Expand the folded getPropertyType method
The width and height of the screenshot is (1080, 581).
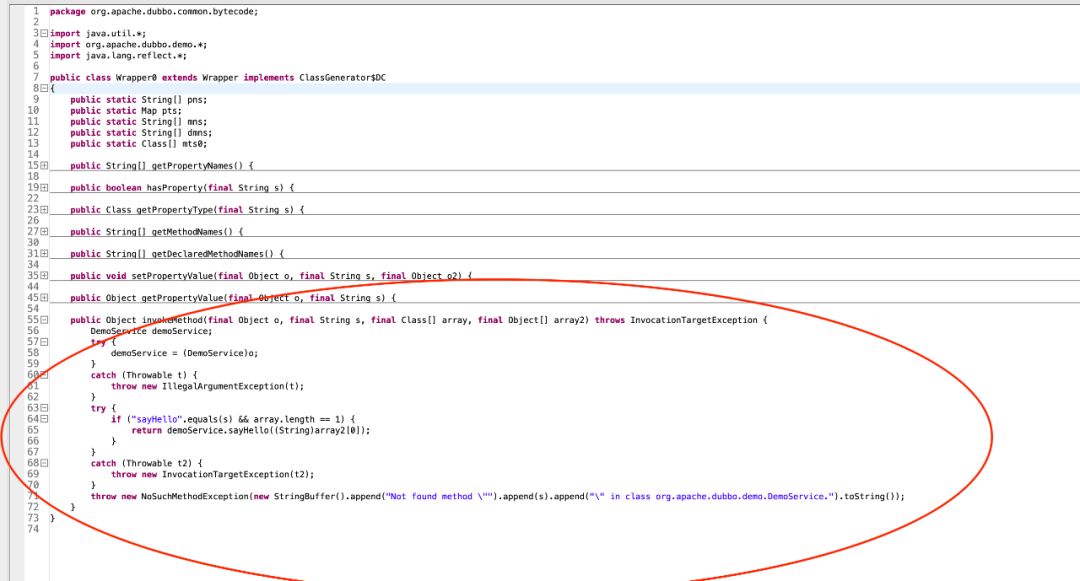[x=44, y=209]
